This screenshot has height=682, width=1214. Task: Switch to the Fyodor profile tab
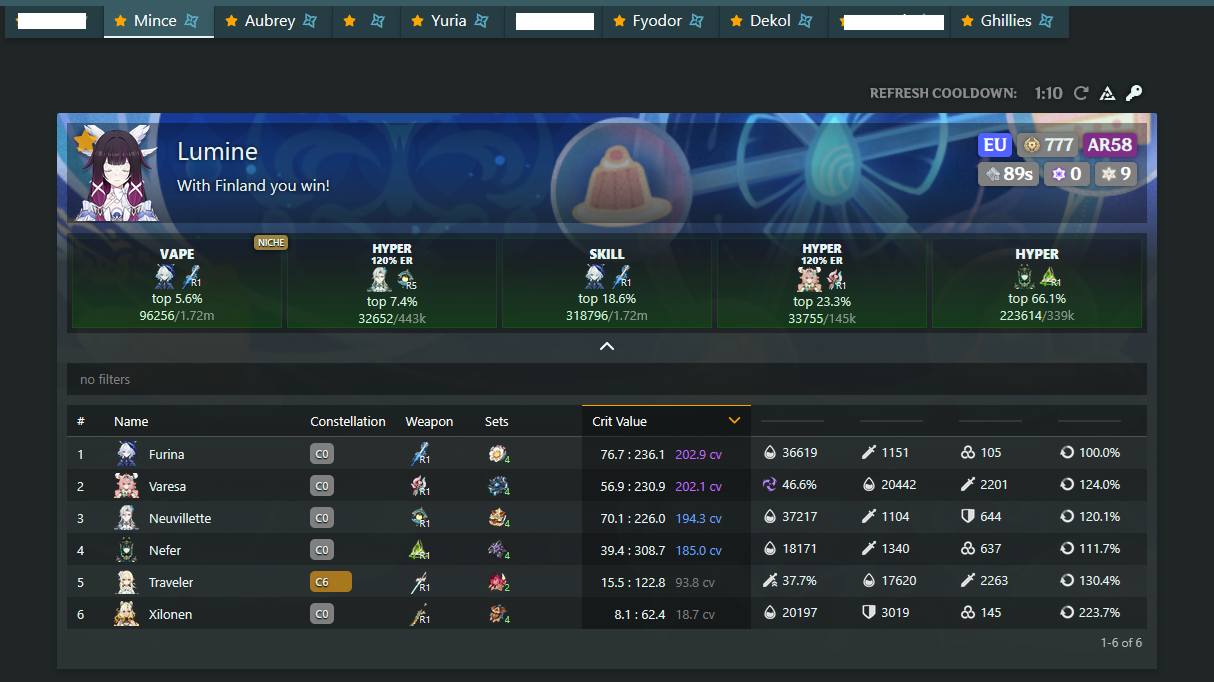point(661,21)
